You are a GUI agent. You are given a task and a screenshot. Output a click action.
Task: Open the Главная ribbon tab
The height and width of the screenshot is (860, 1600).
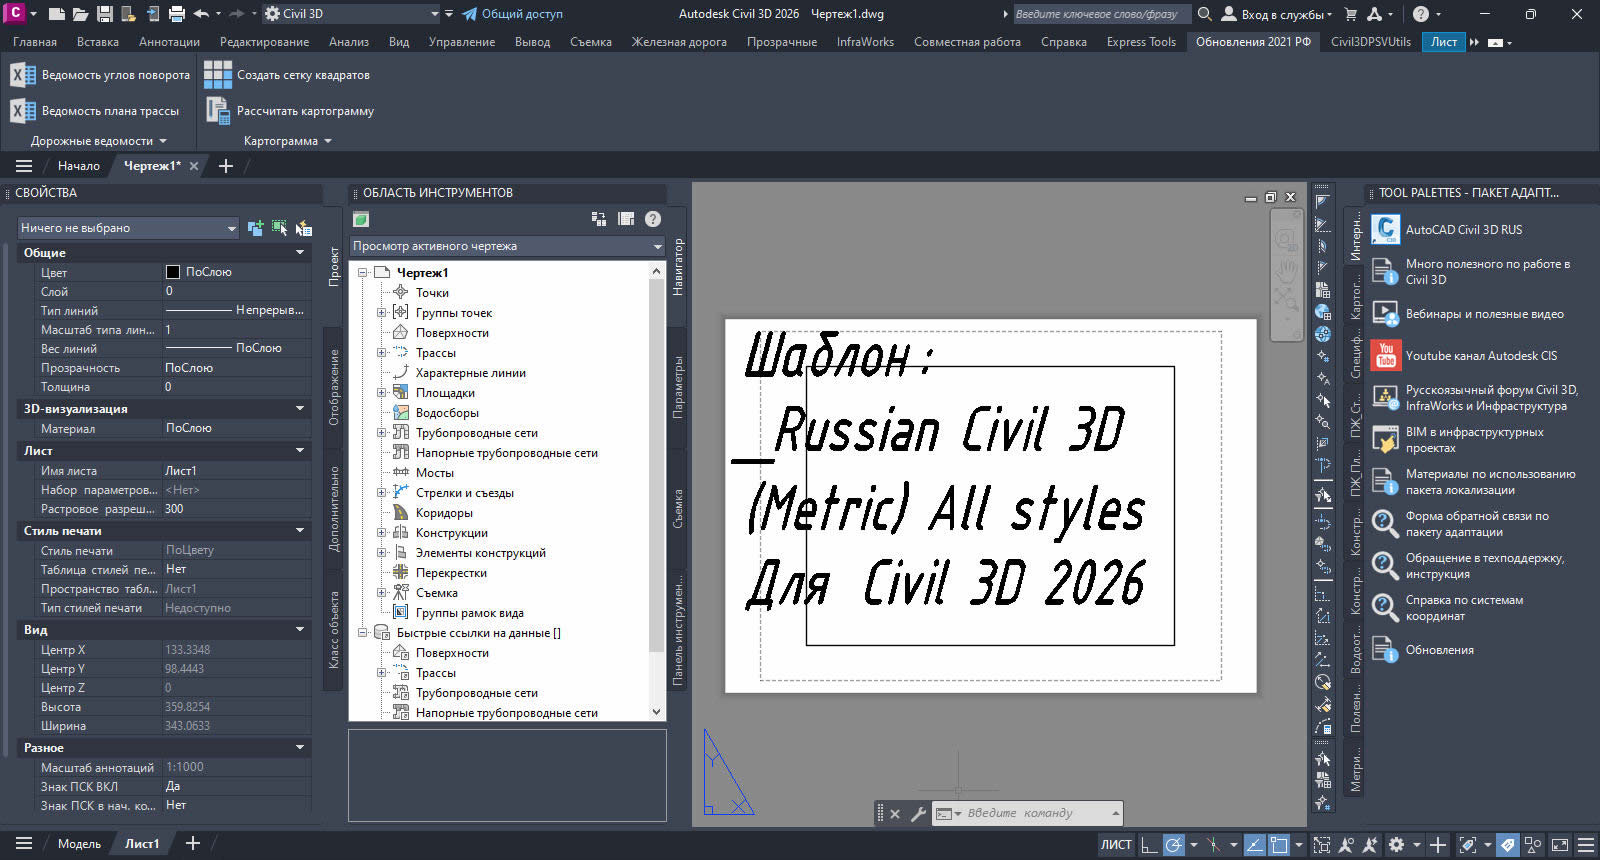point(34,42)
